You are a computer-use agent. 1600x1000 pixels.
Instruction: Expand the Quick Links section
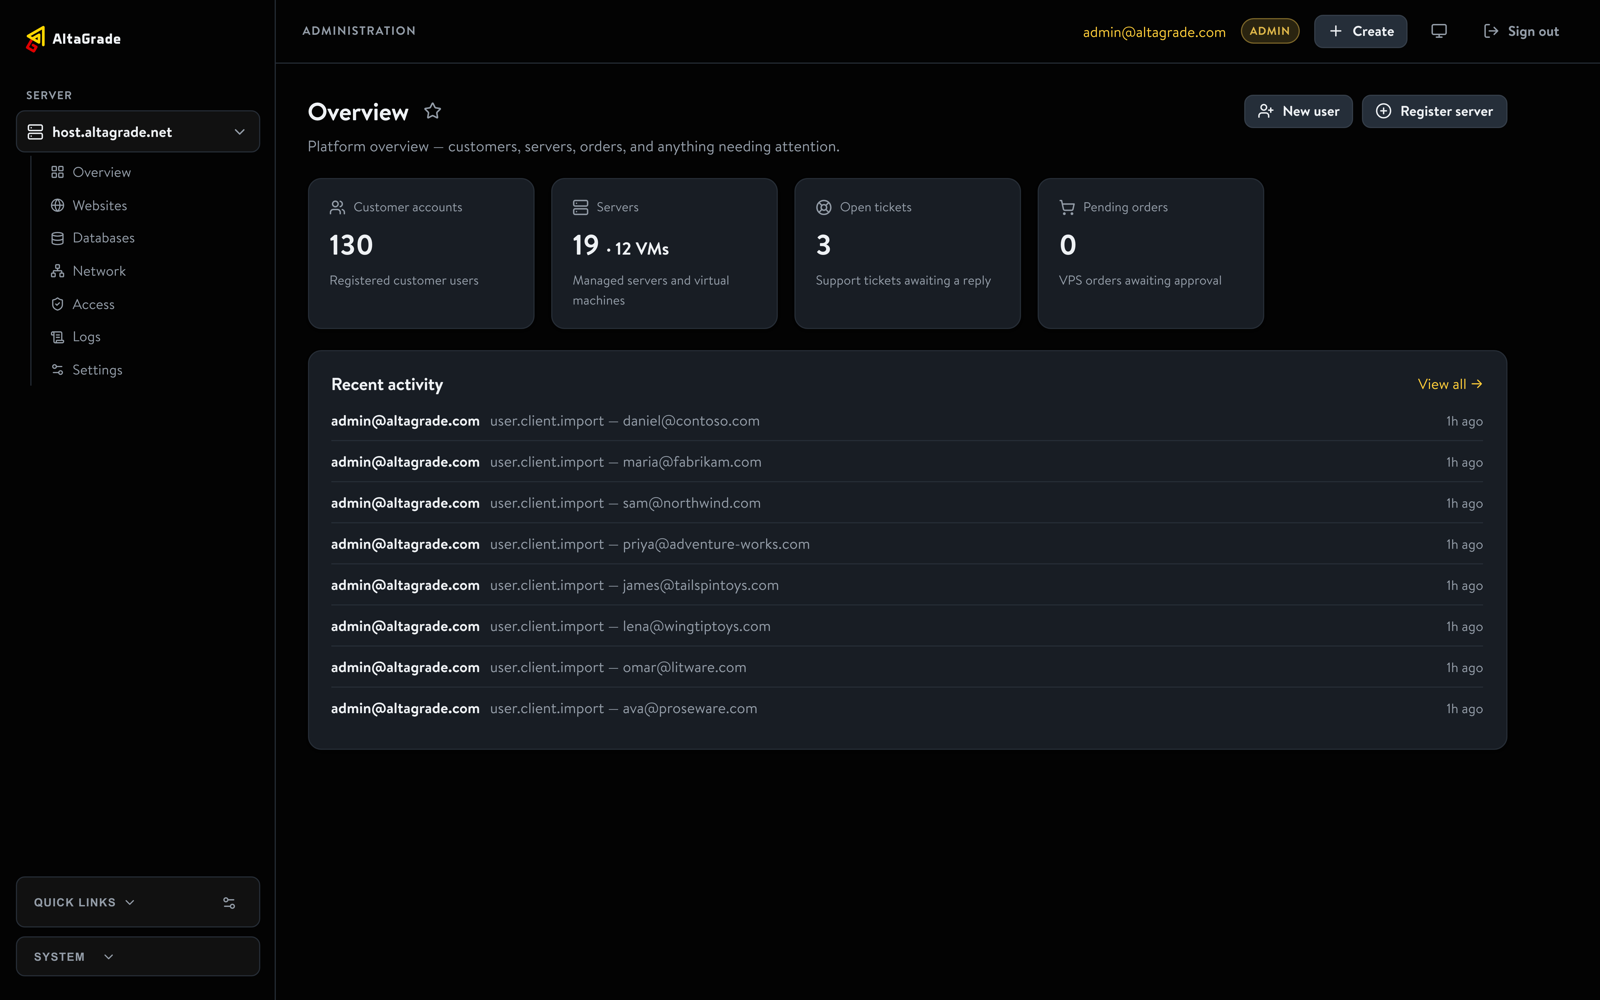tap(84, 902)
